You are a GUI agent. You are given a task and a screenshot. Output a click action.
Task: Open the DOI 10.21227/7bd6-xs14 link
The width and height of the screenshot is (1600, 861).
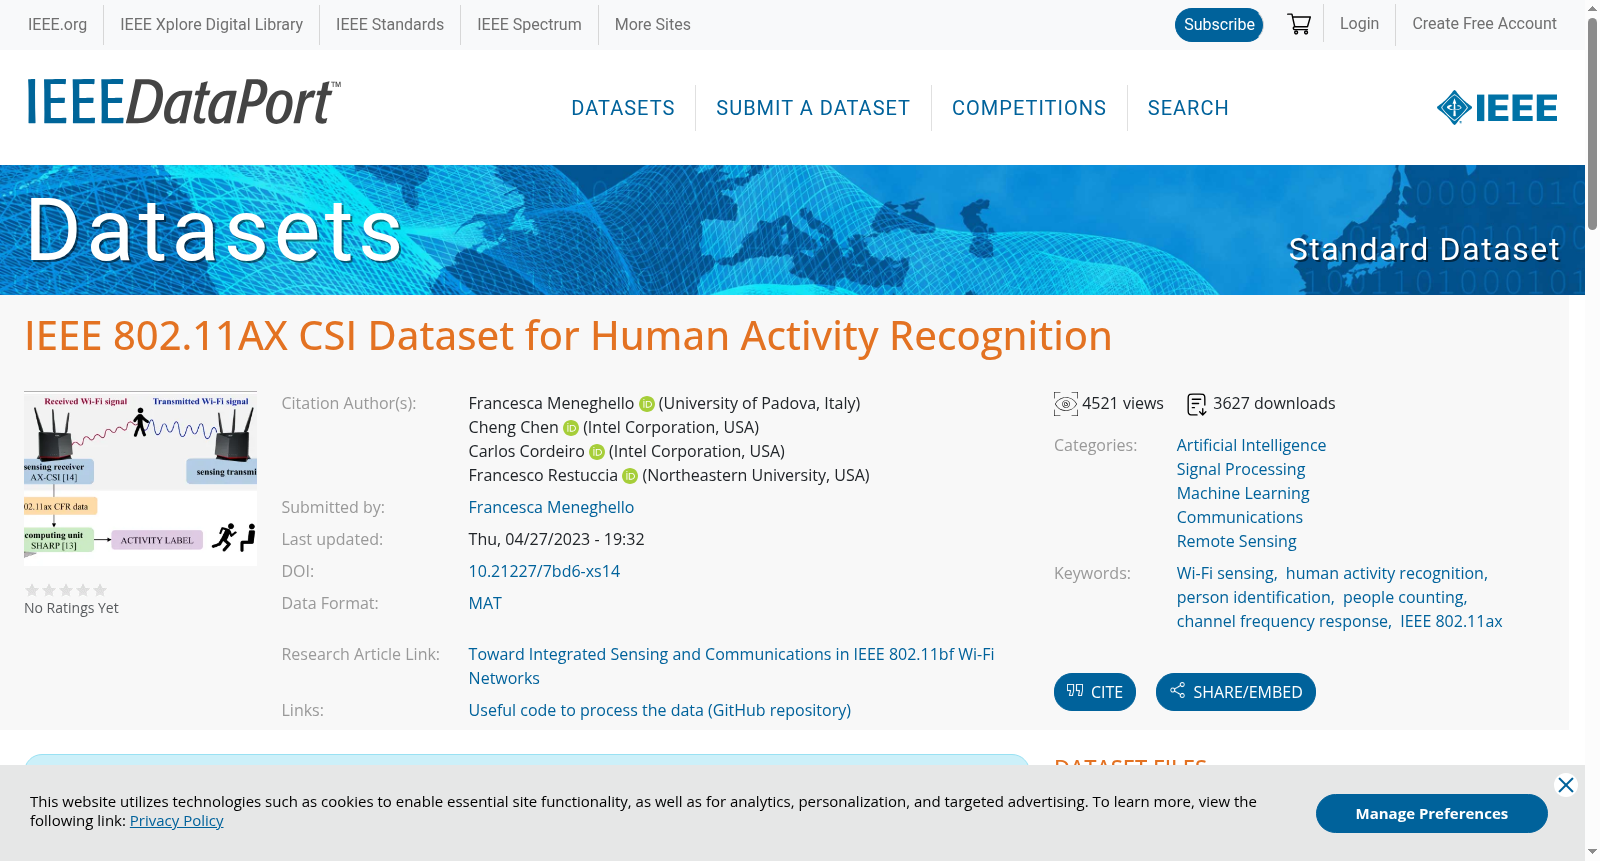[544, 571]
